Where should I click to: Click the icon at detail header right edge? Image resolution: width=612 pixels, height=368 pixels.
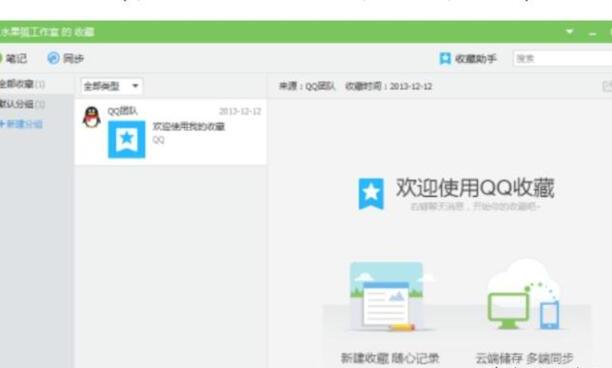(x=607, y=86)
